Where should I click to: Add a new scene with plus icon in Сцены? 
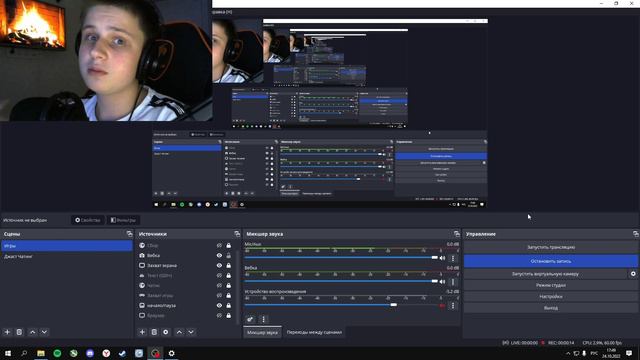7,332
